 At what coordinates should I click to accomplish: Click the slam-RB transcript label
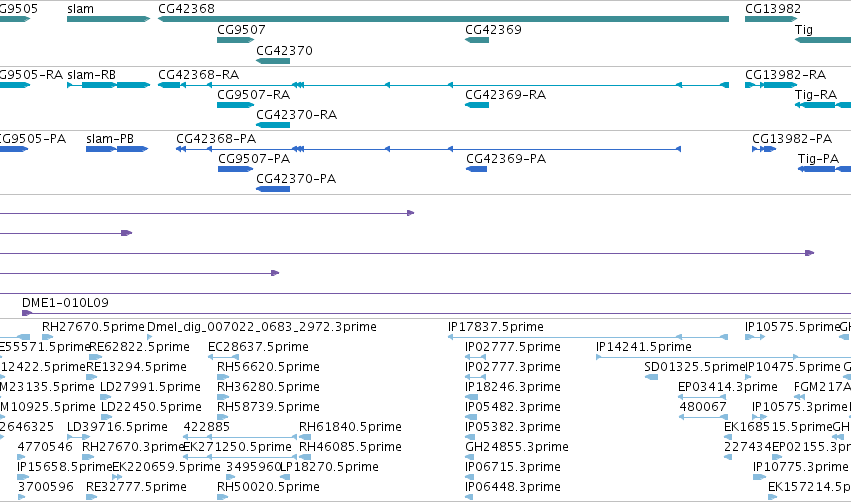[x=92, y=75]
